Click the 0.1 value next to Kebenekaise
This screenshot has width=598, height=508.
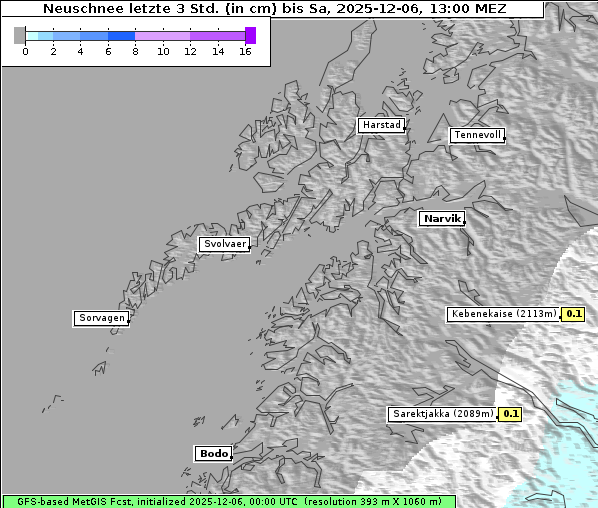pos(573,314)
